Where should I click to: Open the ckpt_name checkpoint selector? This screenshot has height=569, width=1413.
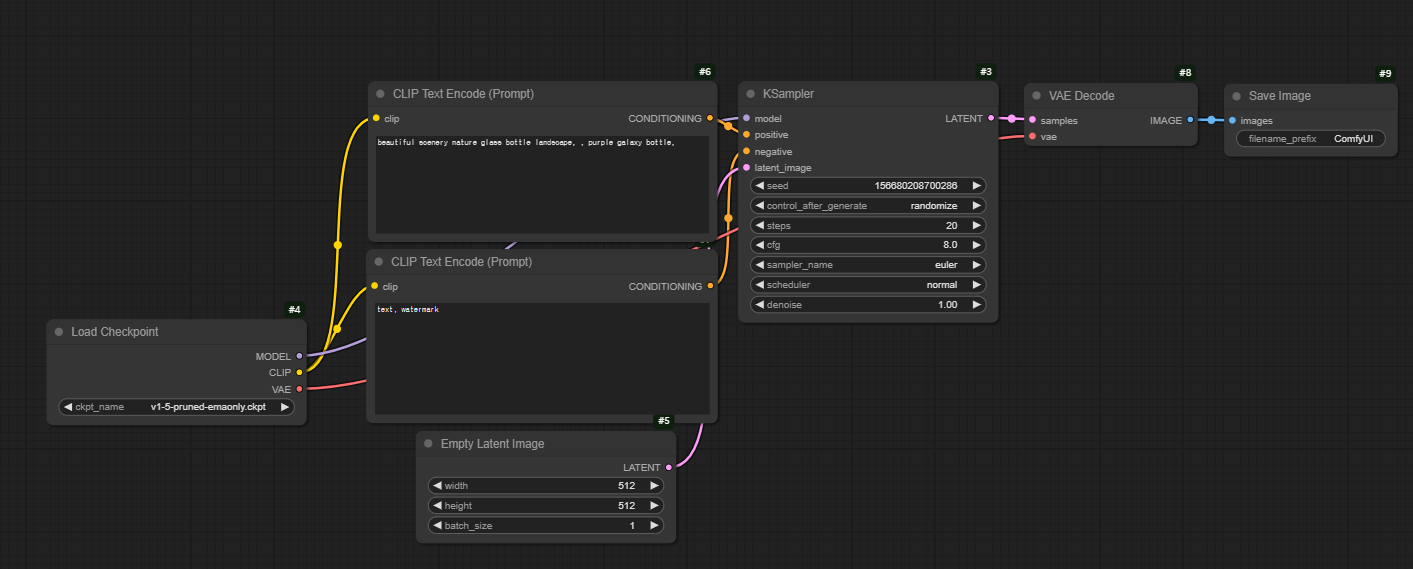click(x=176, y=407)
